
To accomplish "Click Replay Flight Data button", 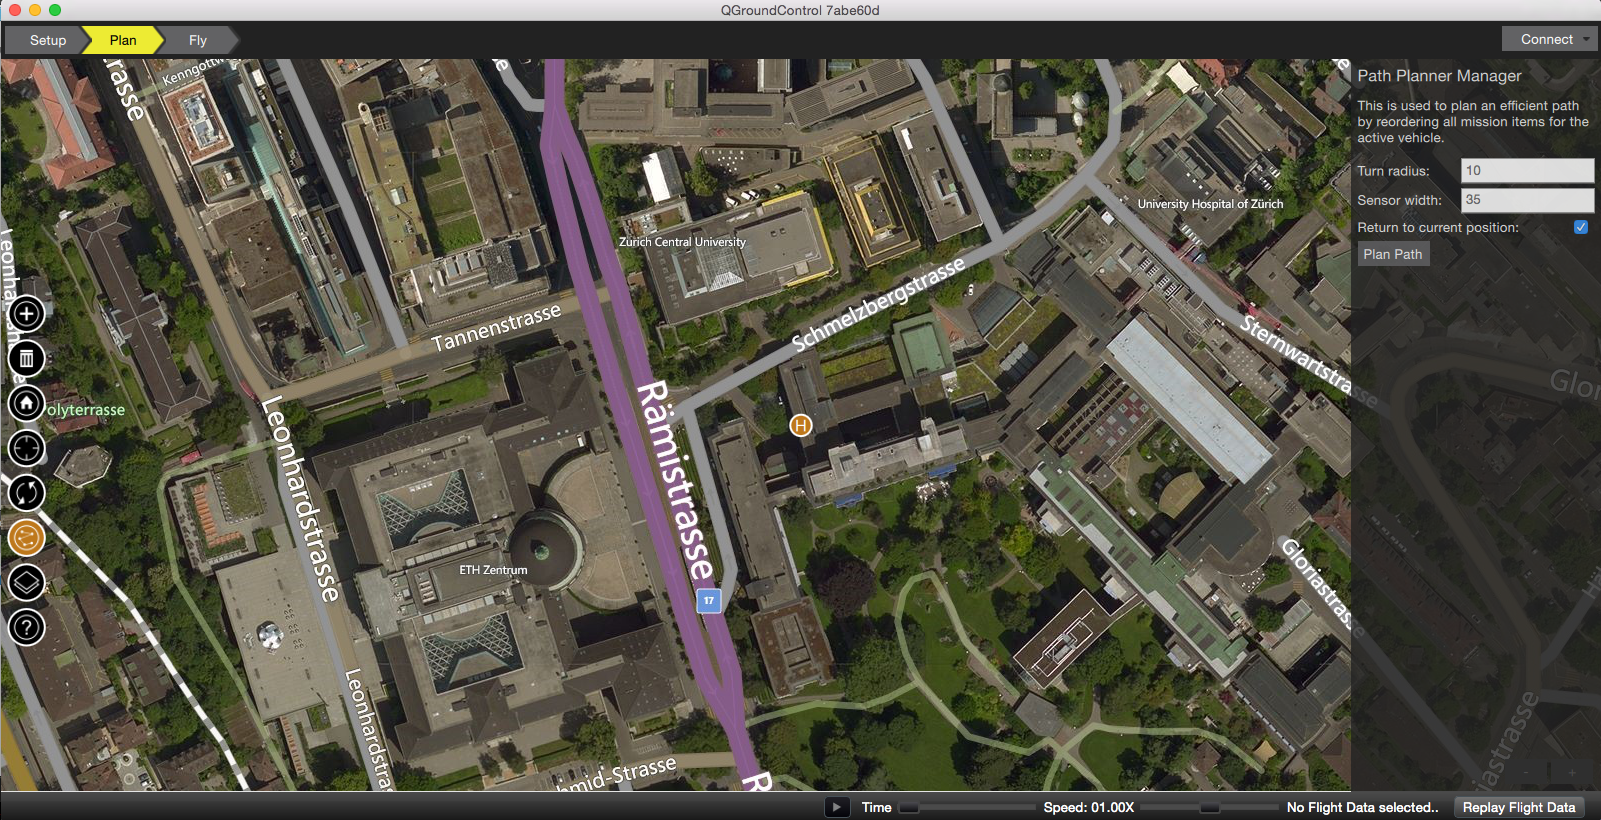I will 1518,807.
